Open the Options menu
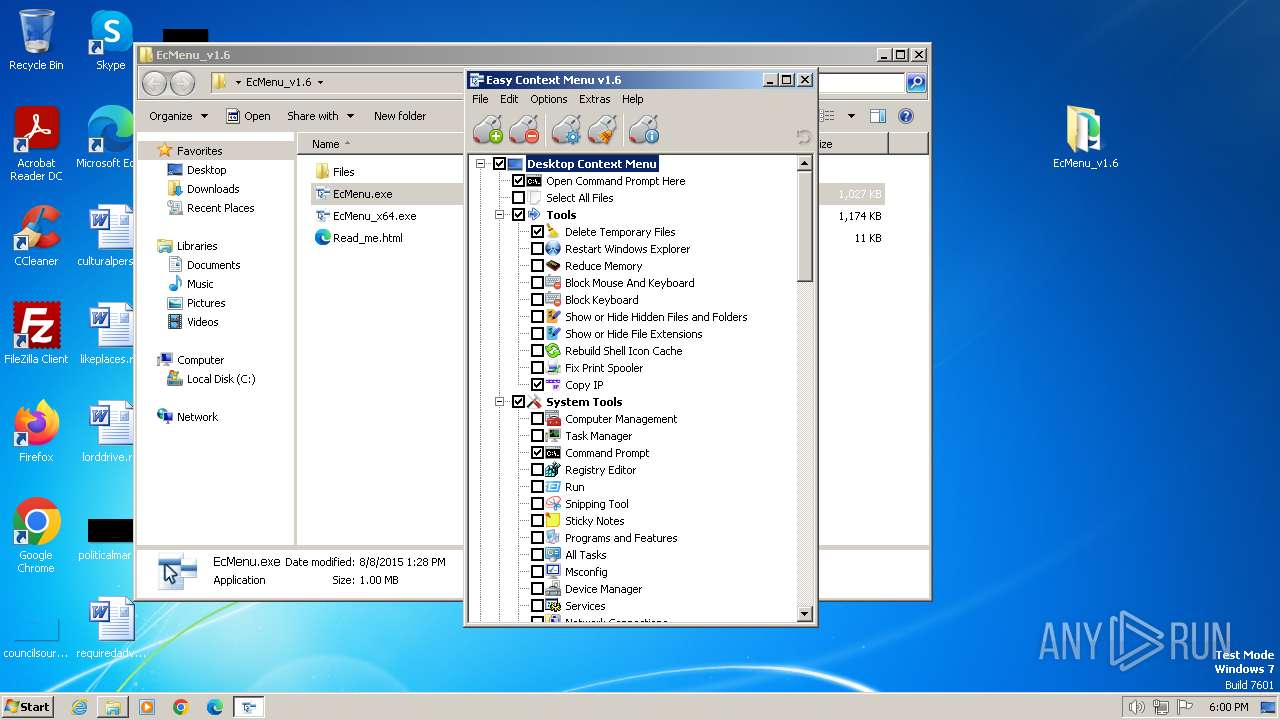1280x720 pixels. click(548, 99)
